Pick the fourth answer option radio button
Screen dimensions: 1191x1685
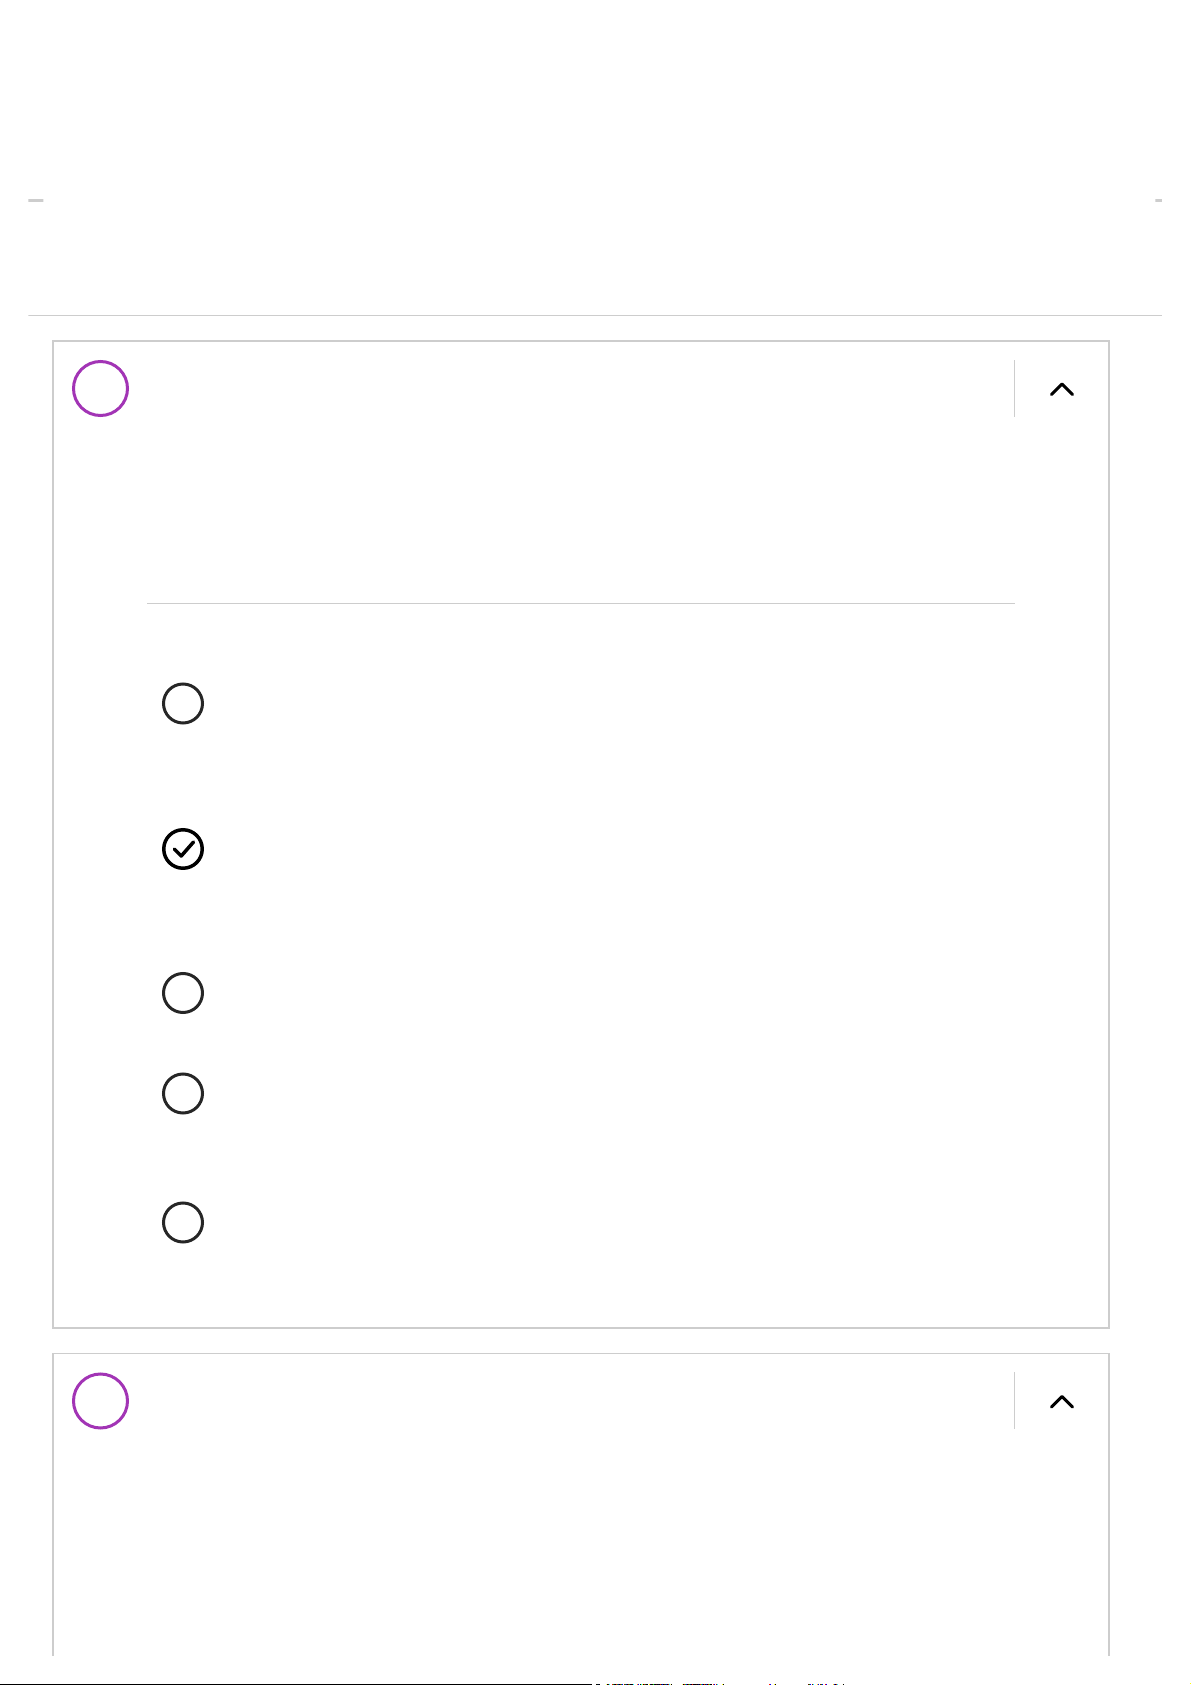[x=183, y=1094]
